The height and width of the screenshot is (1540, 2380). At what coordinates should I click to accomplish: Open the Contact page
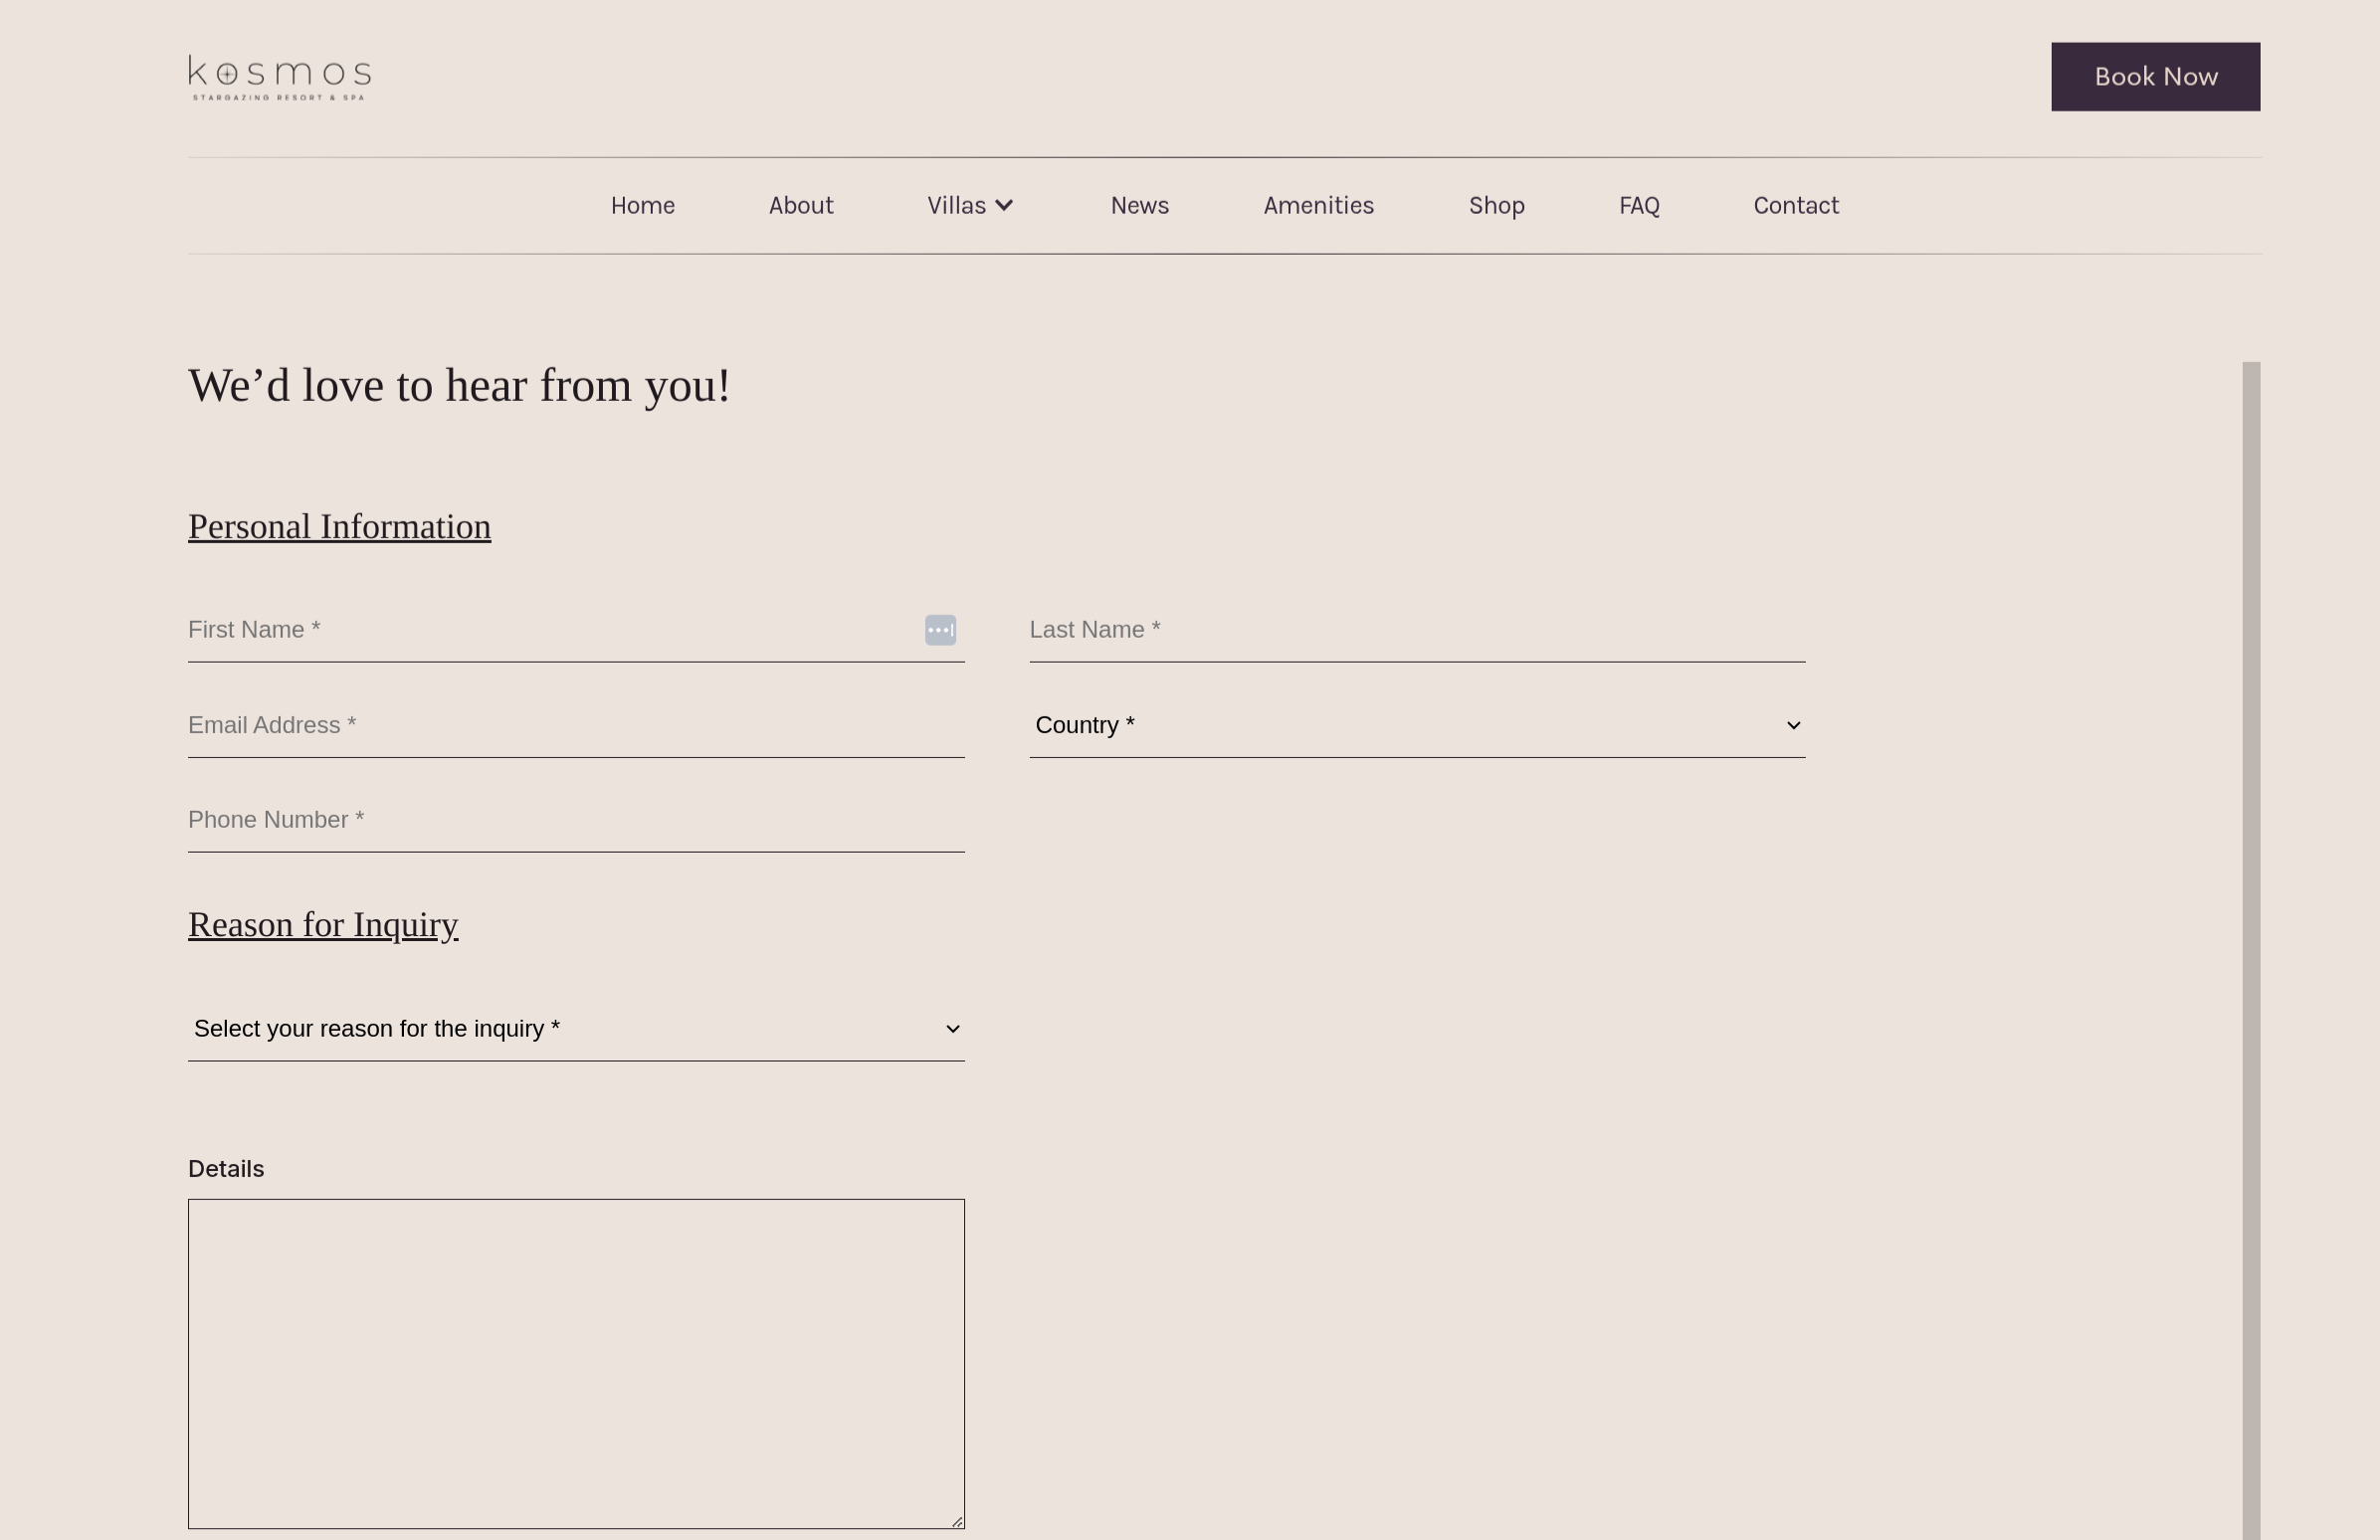pyautogui.click(x=1796, y=206)
